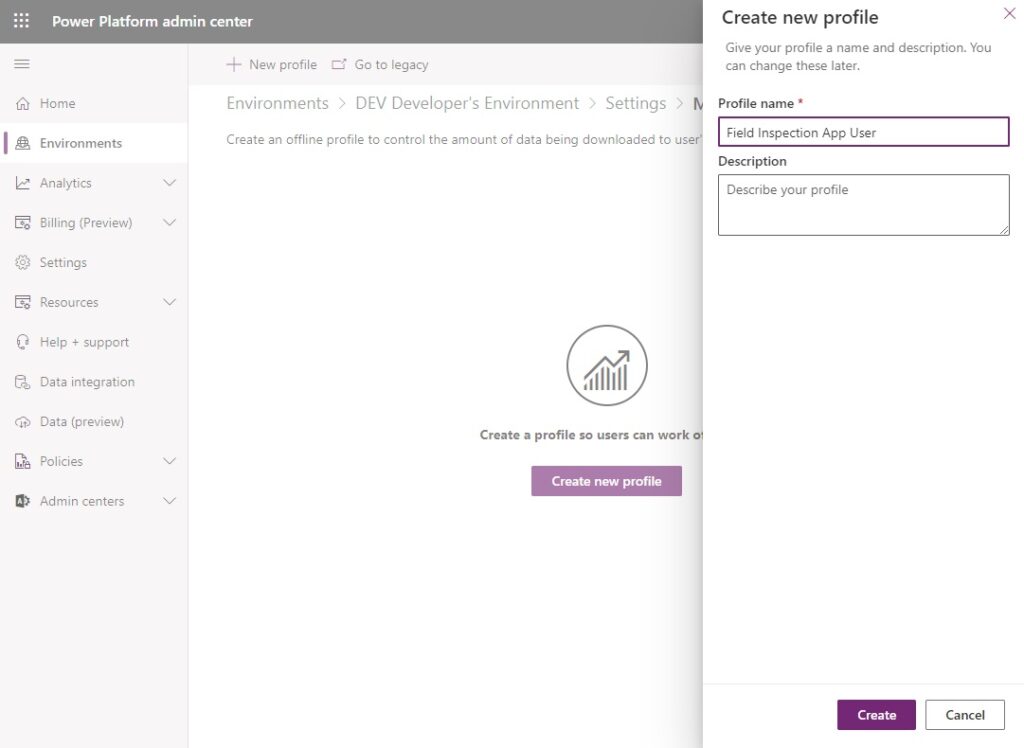The width and height of the screenshot is (1024, 748).
Task: Expand the Billing (Preview) section
Action: coord(170,222)
